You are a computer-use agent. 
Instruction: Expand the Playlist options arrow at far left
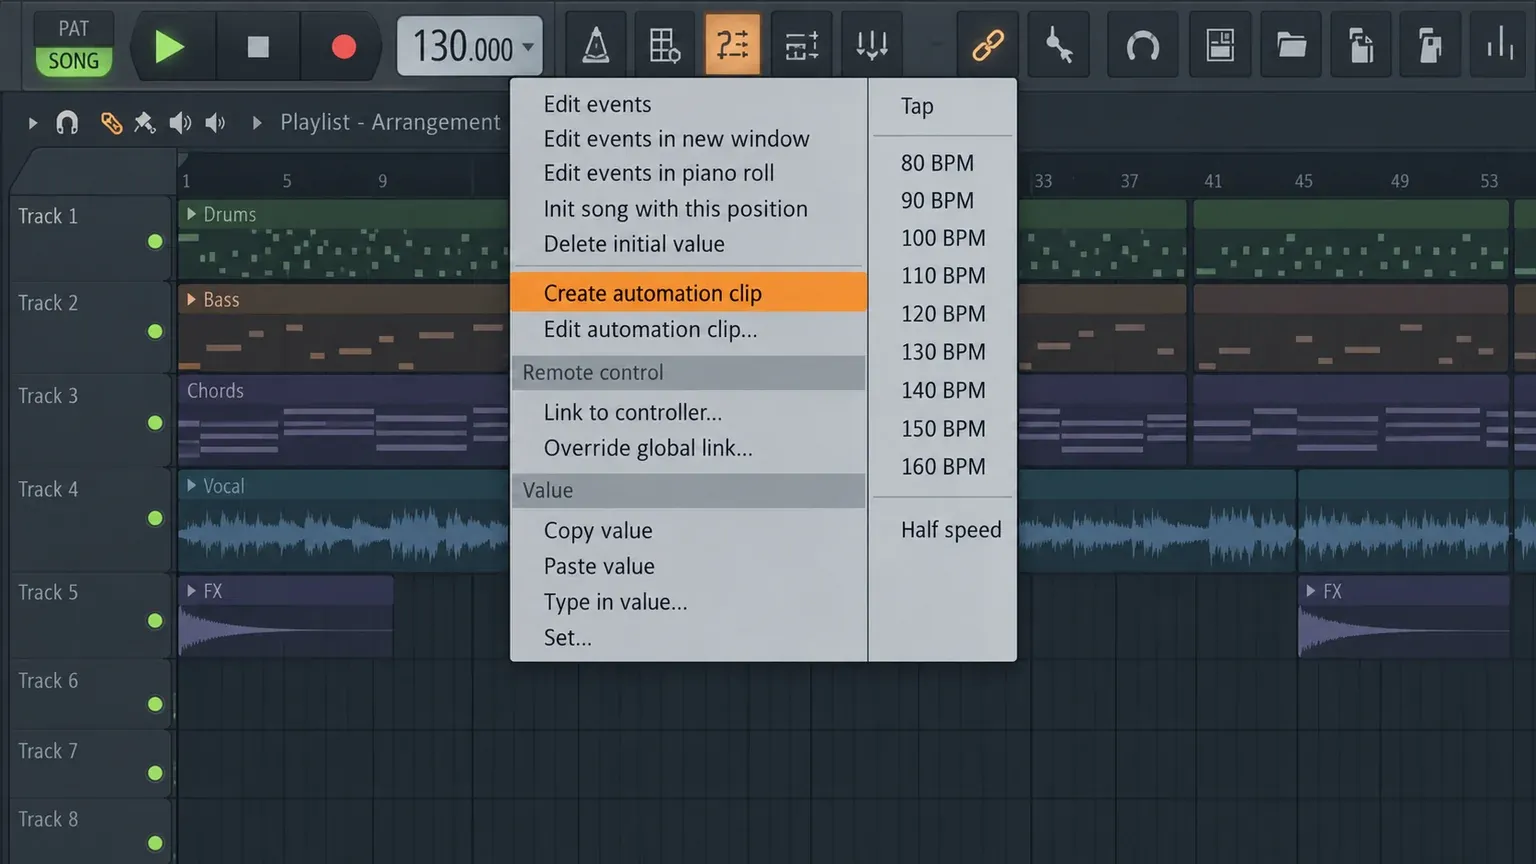(x=32, y=123)
